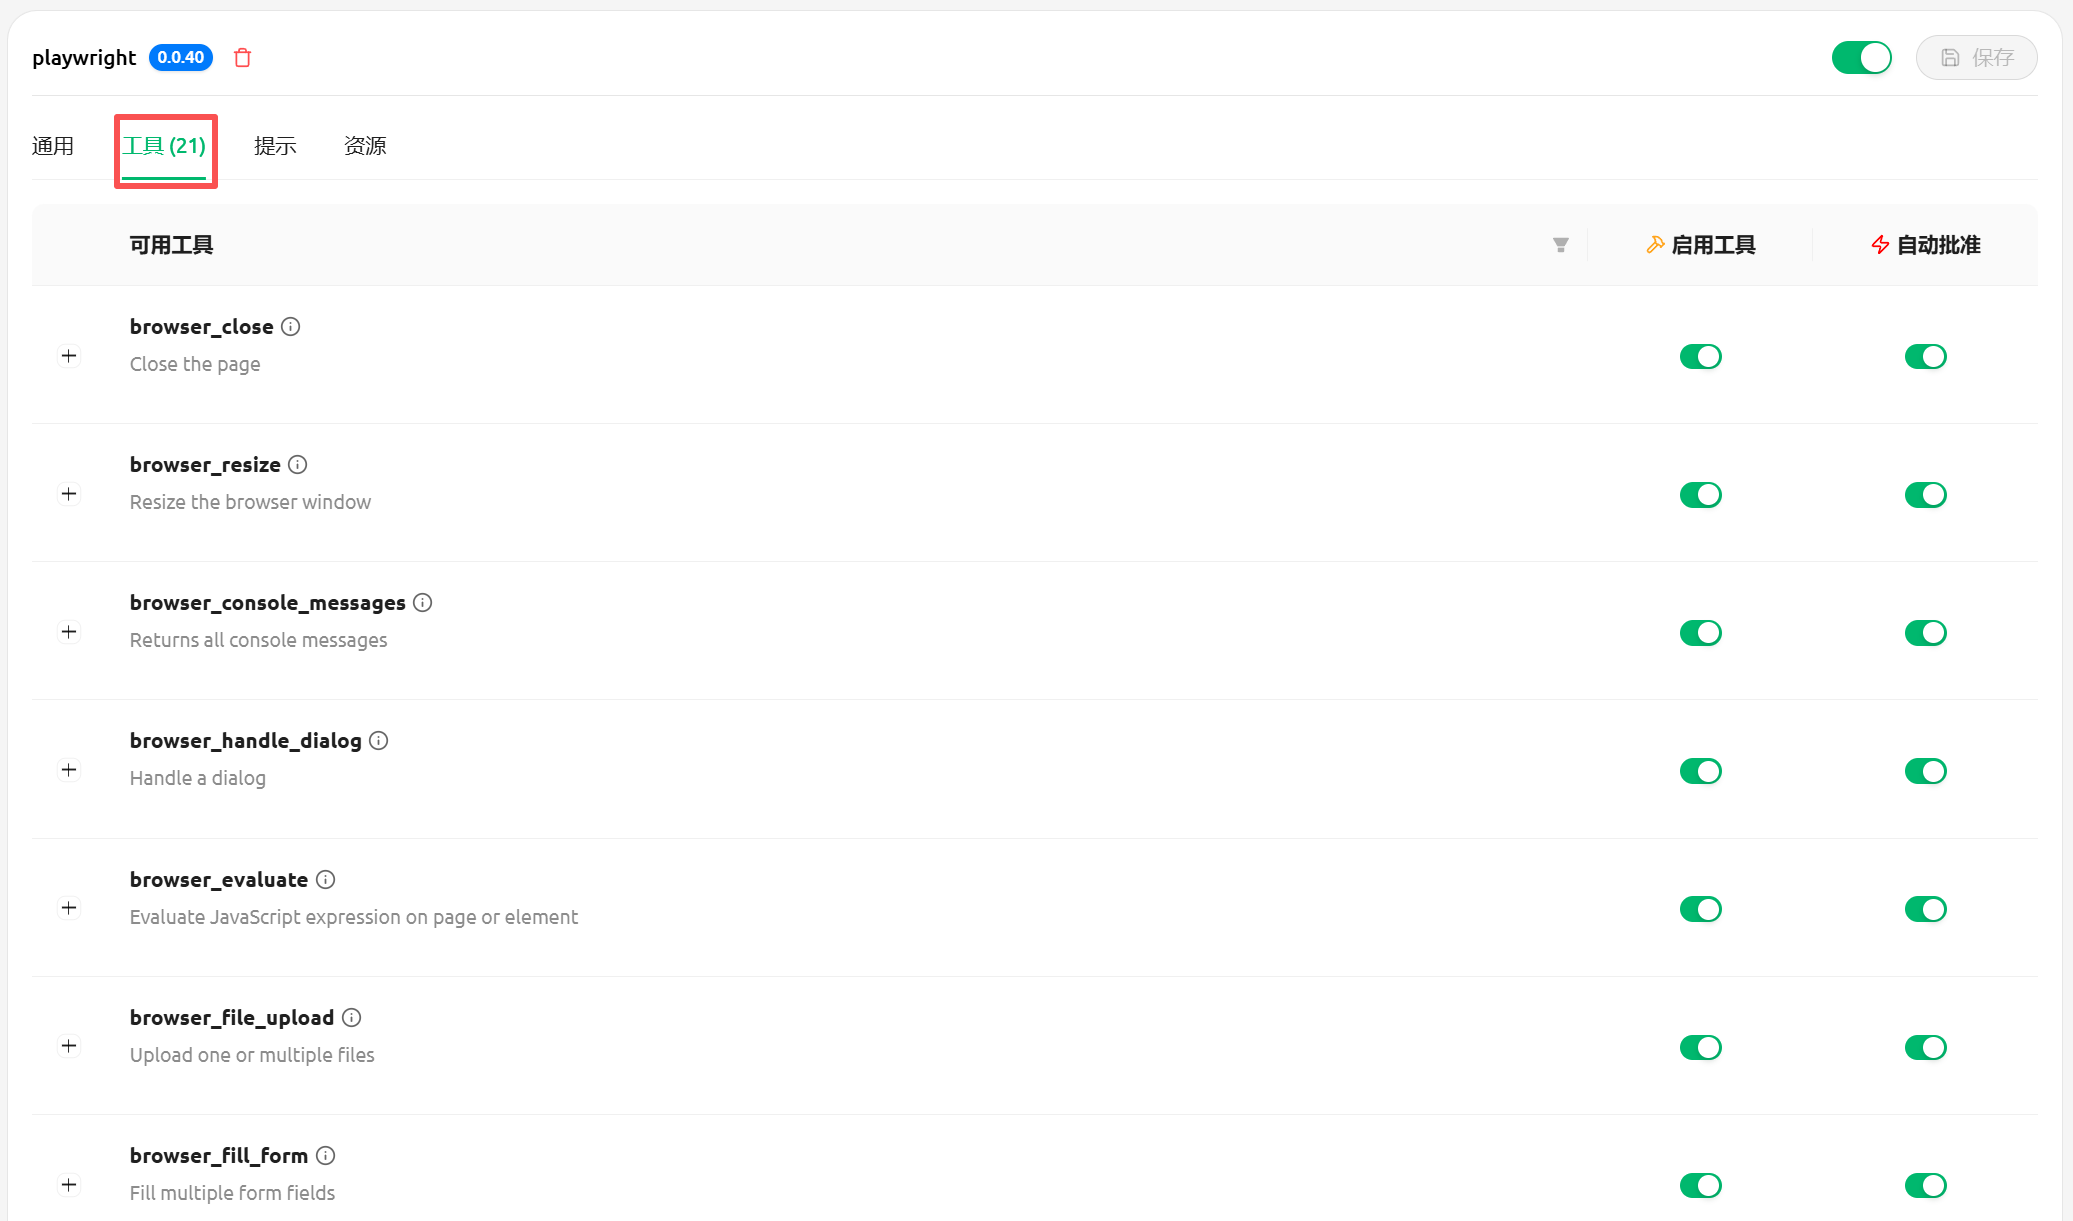Click info icon next to browser_fill_form

click(326, 1156)
